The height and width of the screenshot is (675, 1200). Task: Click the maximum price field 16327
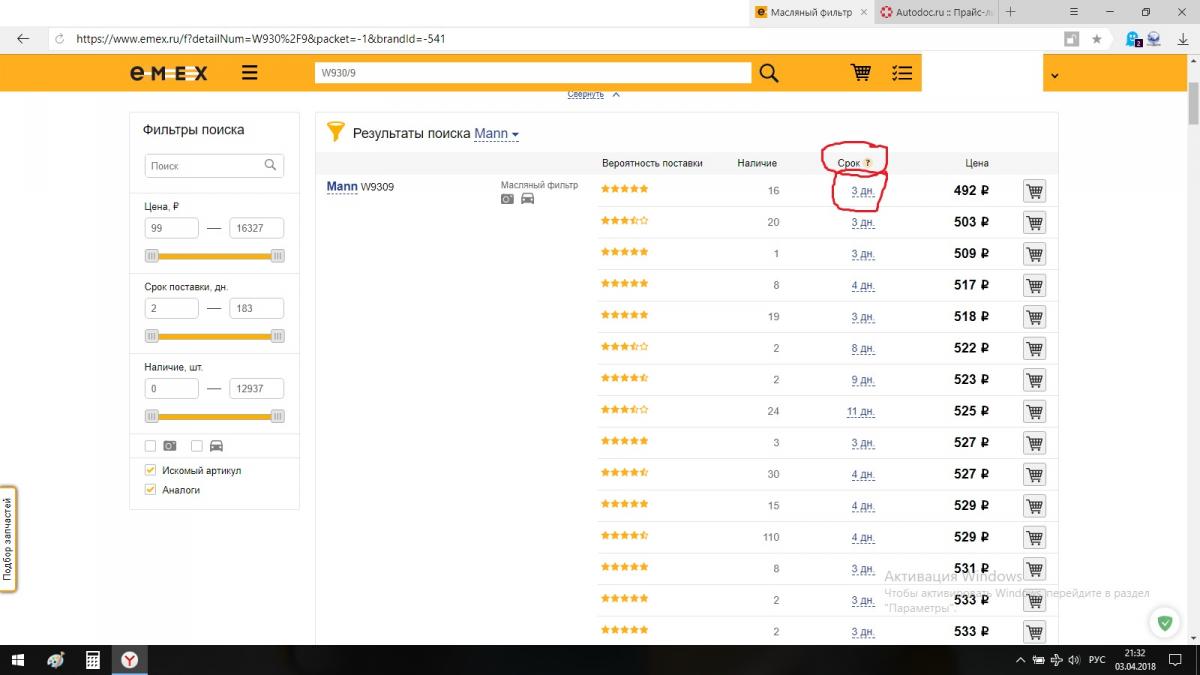[x=256, y=229]
